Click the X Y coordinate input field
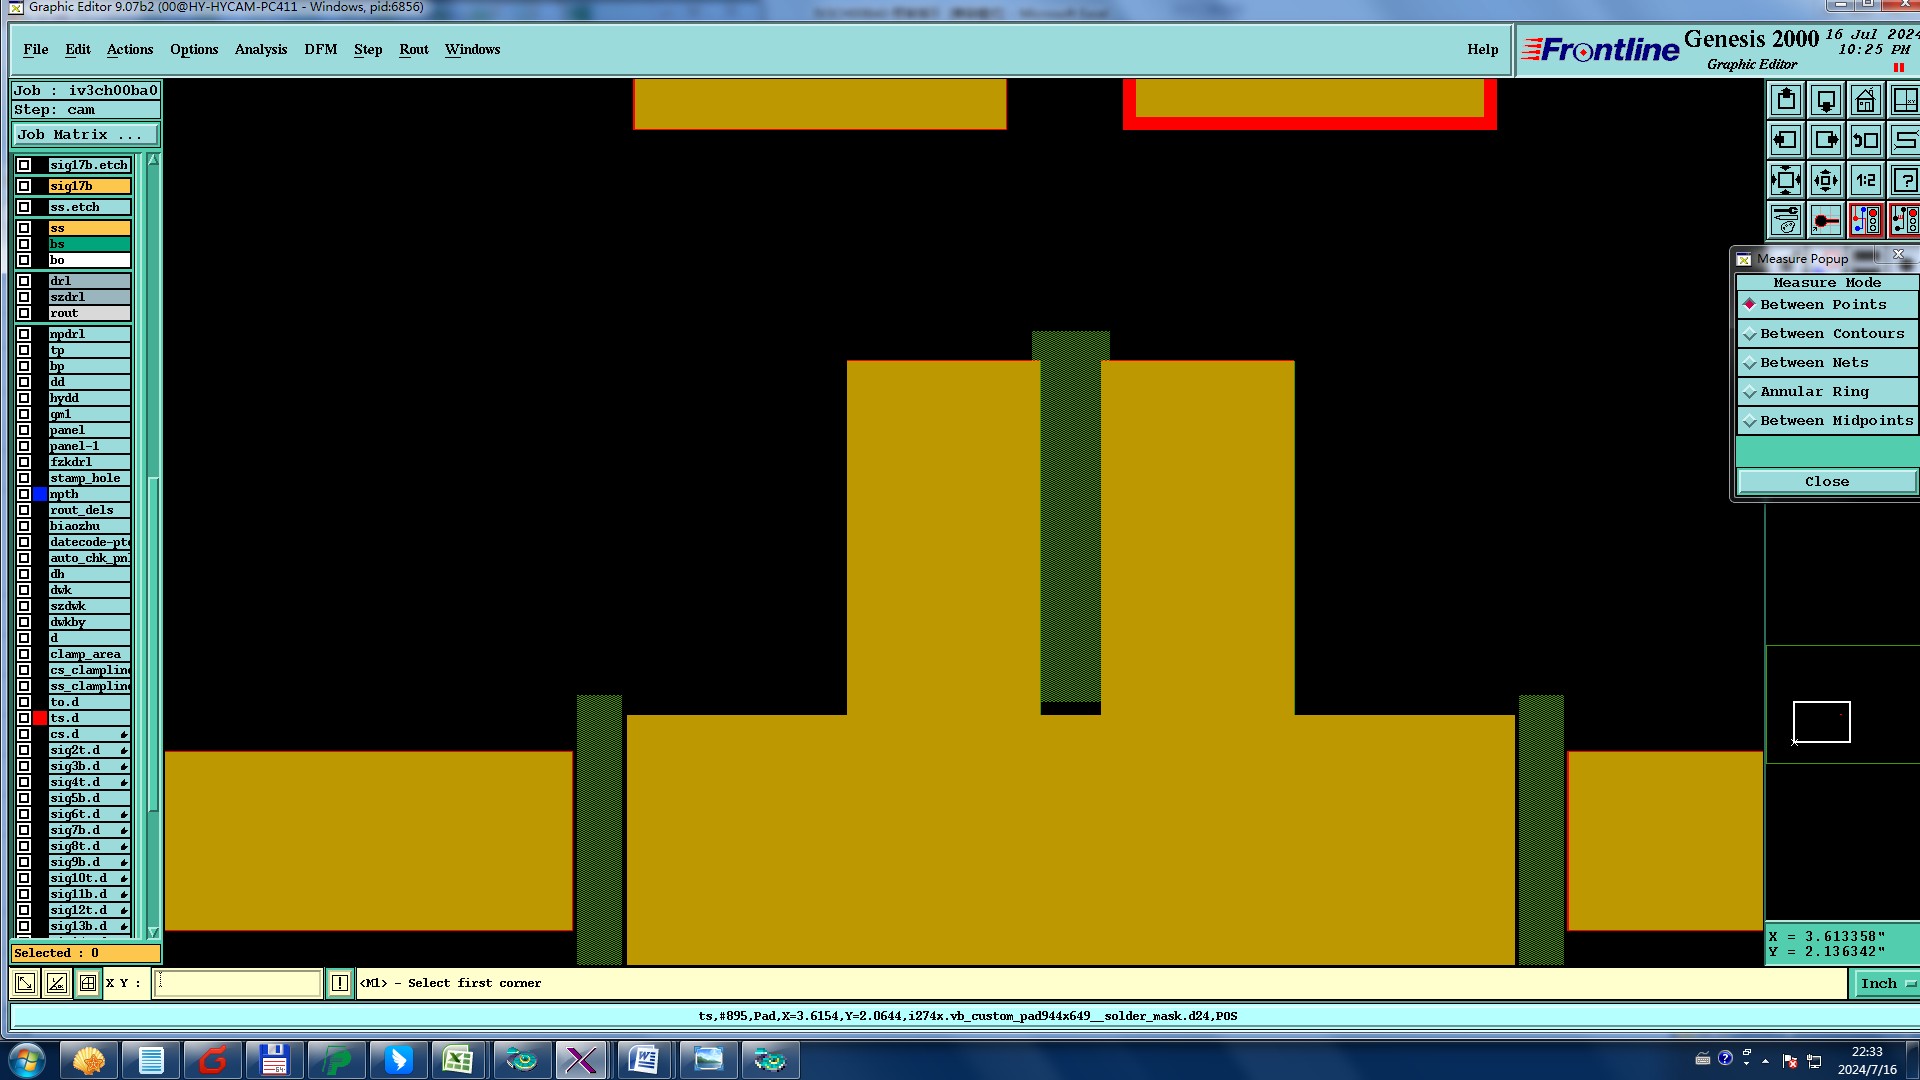 coord(238,984)
